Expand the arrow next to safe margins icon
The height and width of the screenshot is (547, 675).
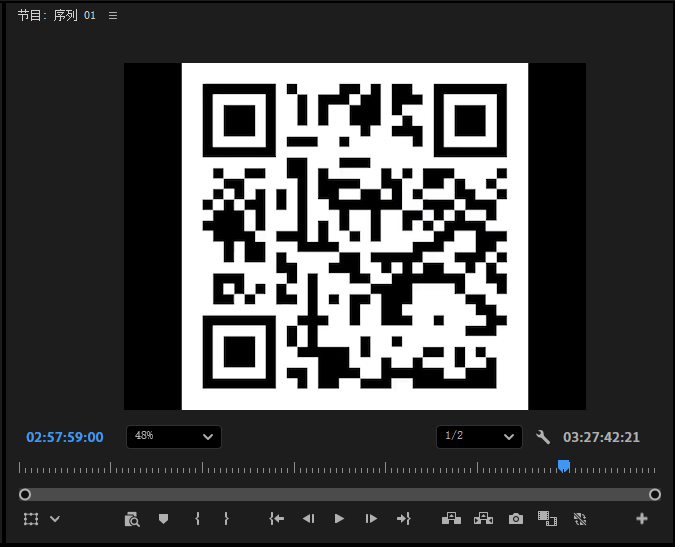[x=55, y=519]
